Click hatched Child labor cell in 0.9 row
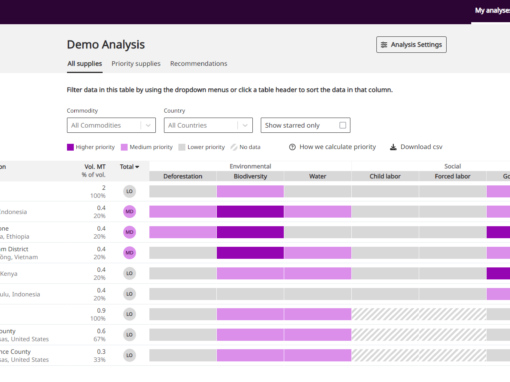 coord(385,314)
